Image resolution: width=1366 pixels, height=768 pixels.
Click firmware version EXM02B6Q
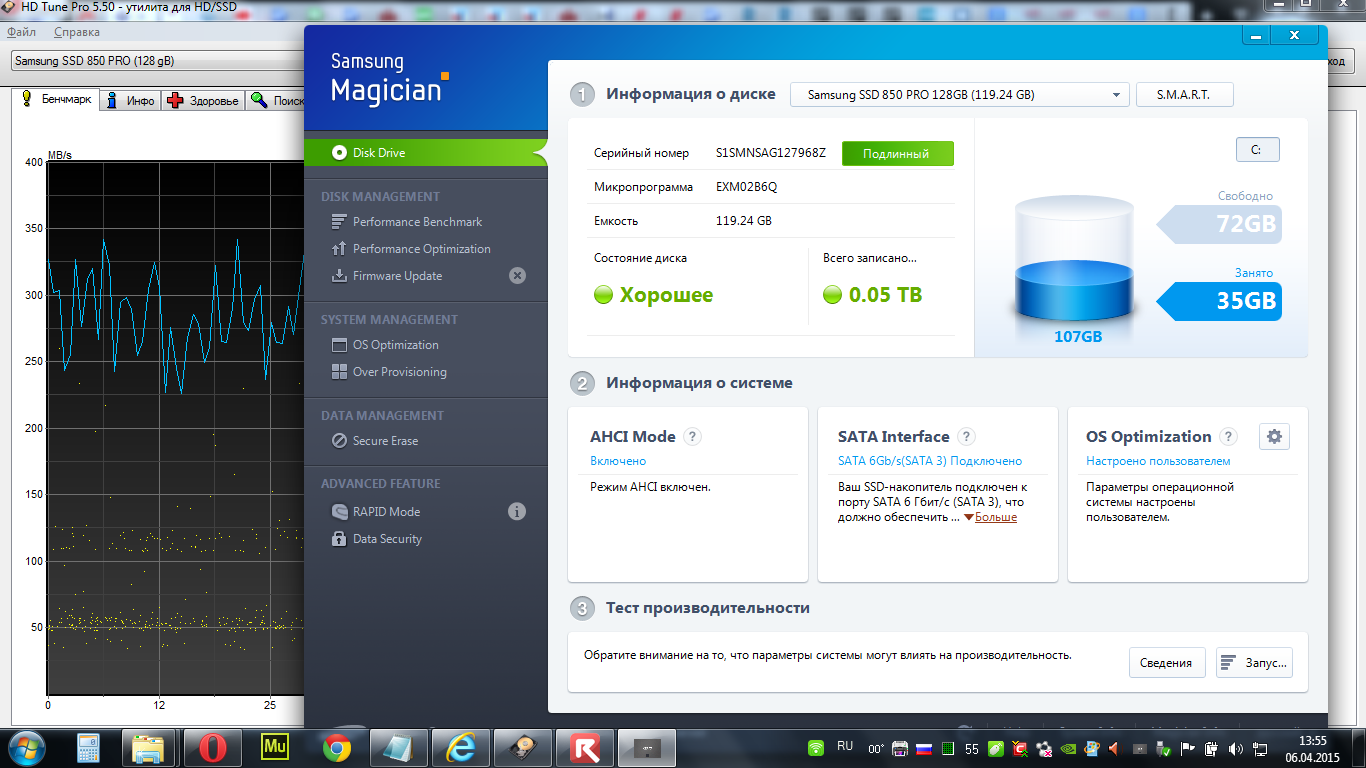click(746, 187)
